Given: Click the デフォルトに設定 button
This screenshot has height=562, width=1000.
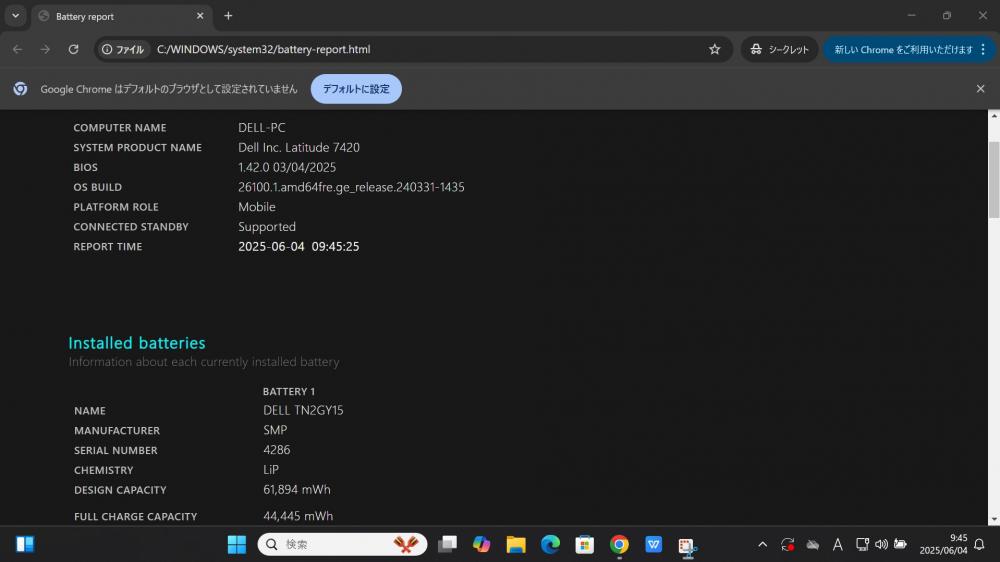Looking at the screenshot, I should coord(356,89).
